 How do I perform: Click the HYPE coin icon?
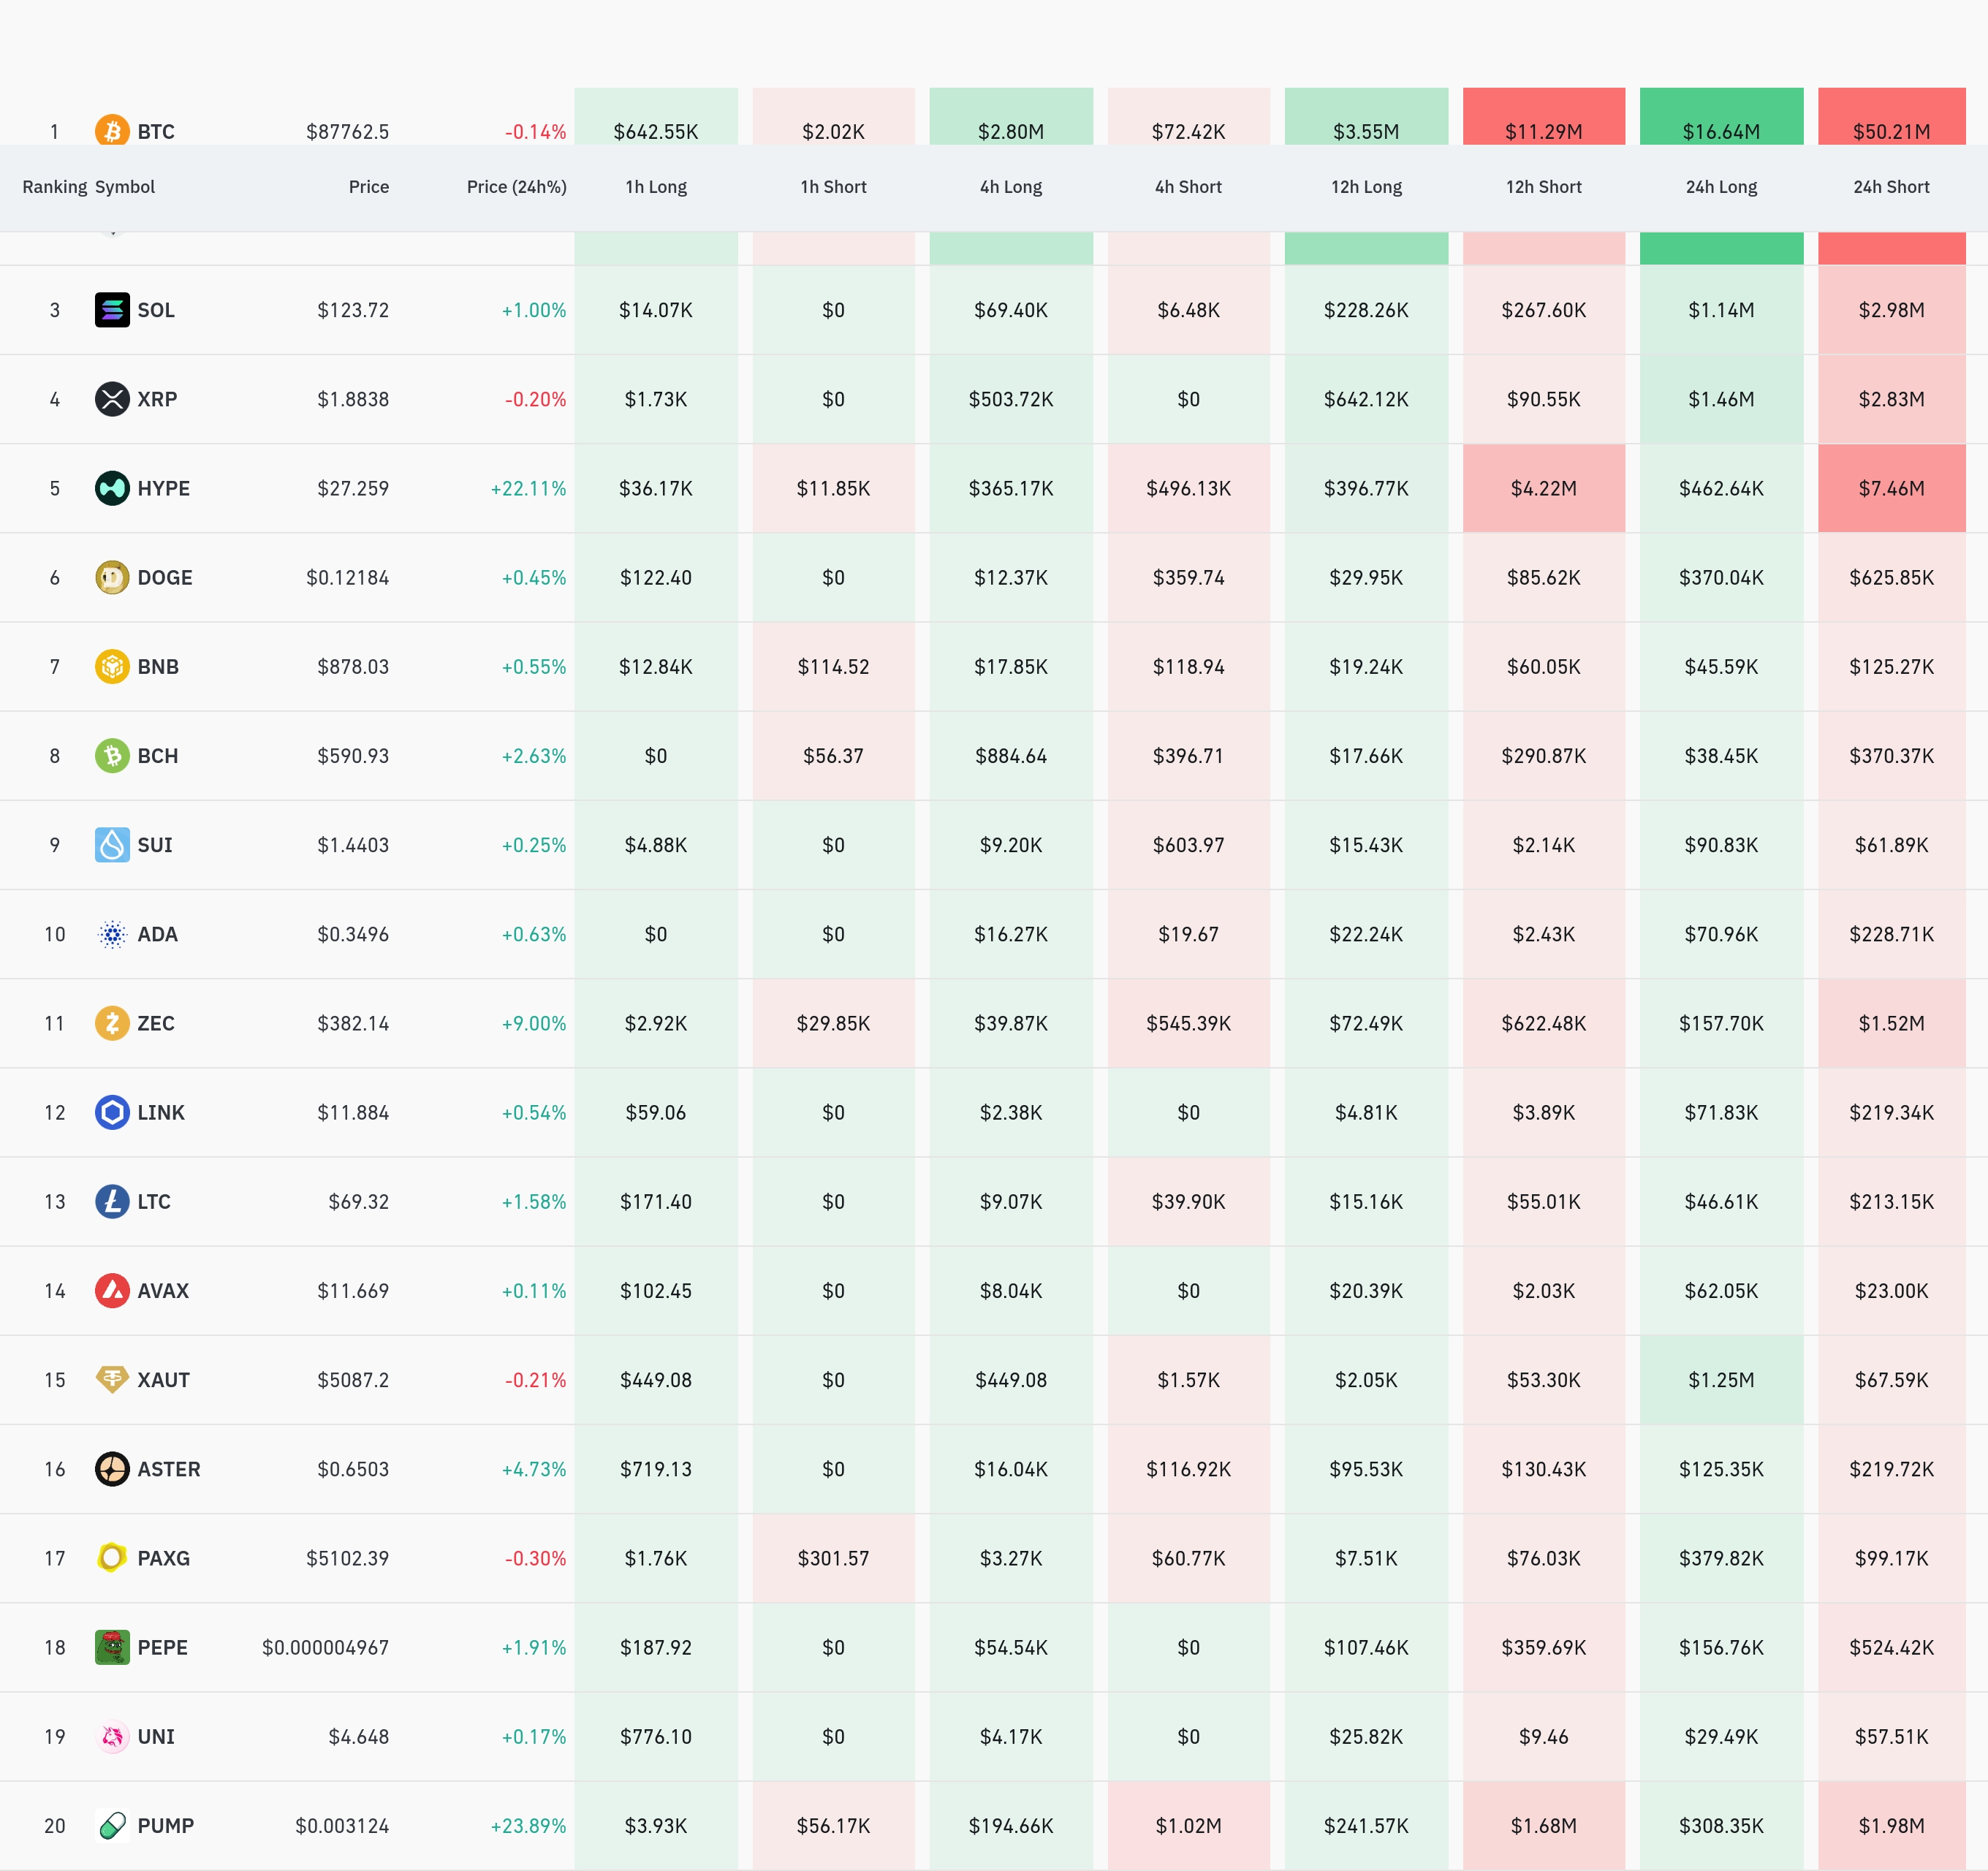(x=112, y=488)
